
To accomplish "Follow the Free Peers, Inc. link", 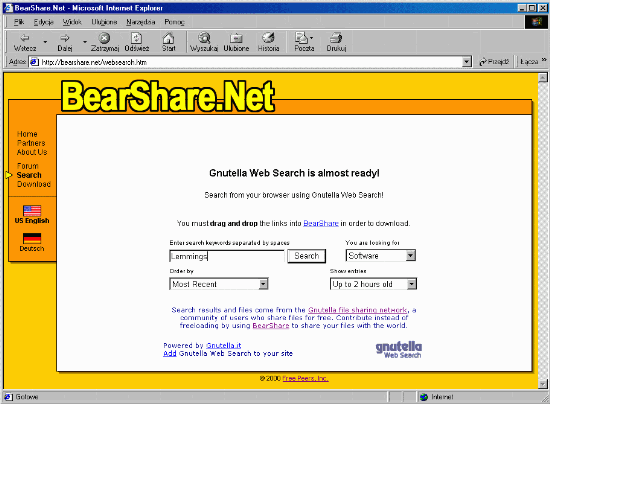I will [x=305, y=378].
